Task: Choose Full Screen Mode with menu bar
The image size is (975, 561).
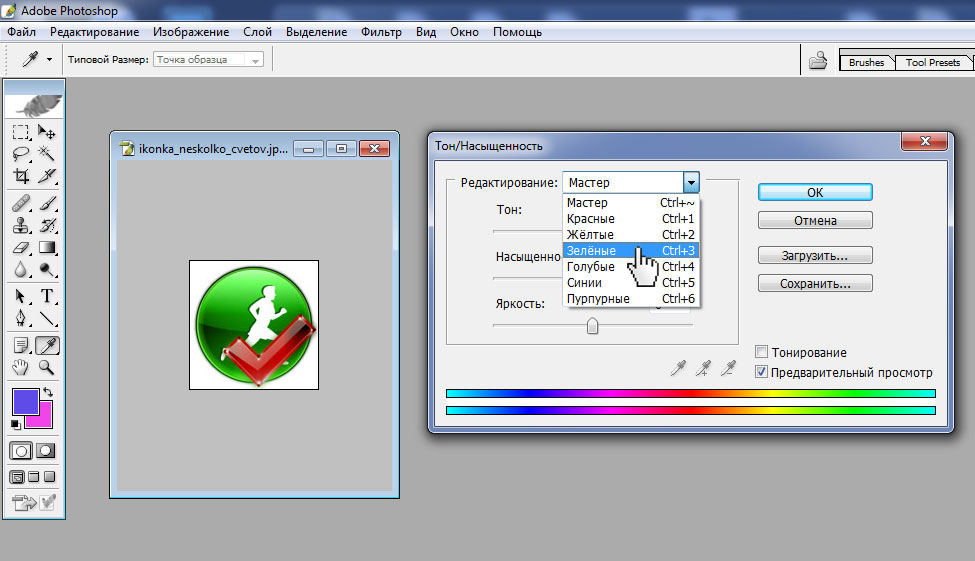Action: [34, 477]
